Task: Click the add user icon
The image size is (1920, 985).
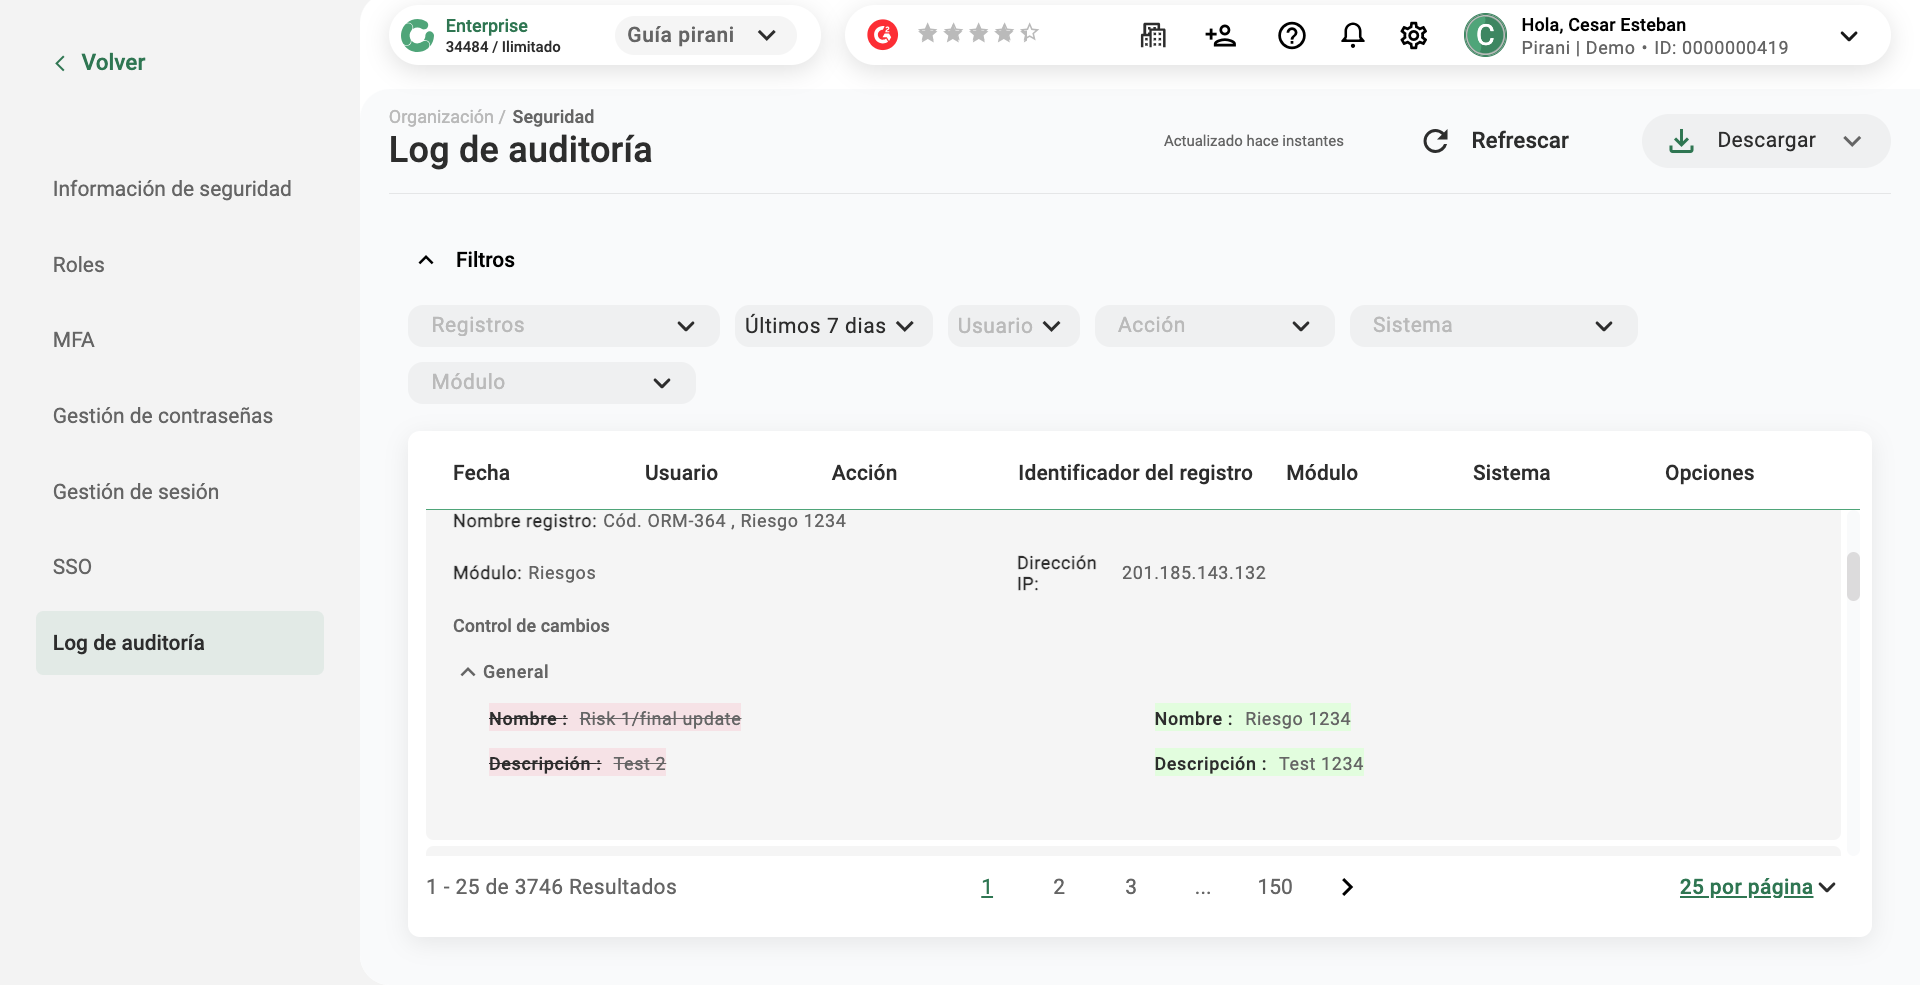Action: [x=1220, y=36]
